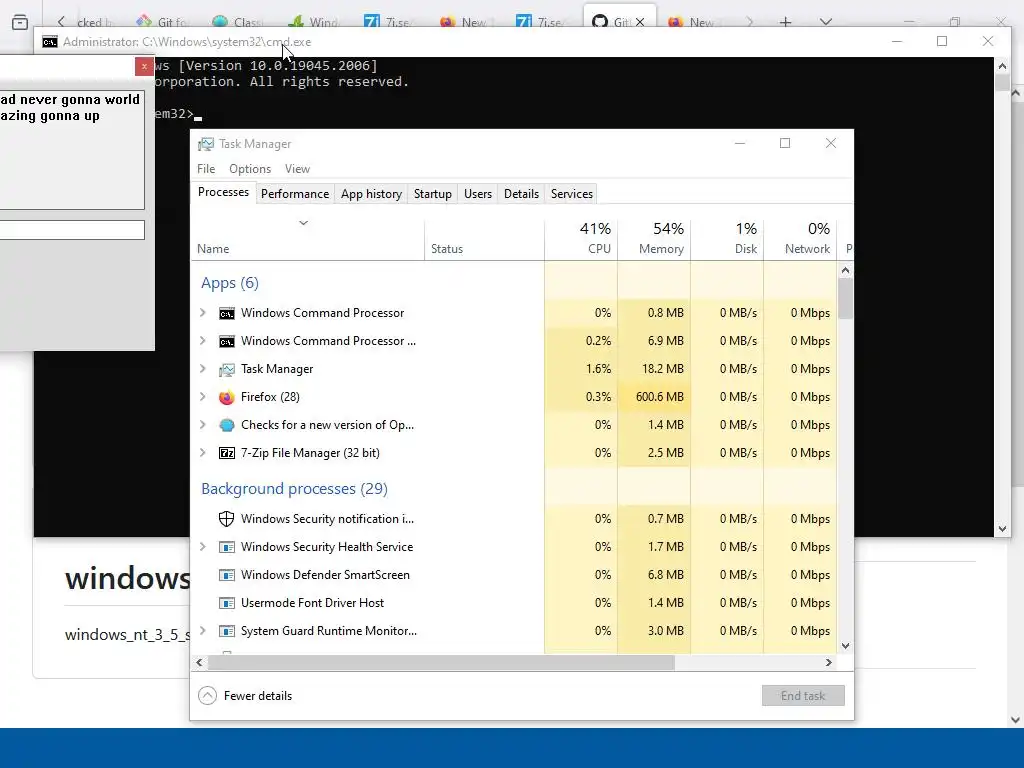Click the Fewer details link text
1024x768 pixels.
click(x=258, y=696)
